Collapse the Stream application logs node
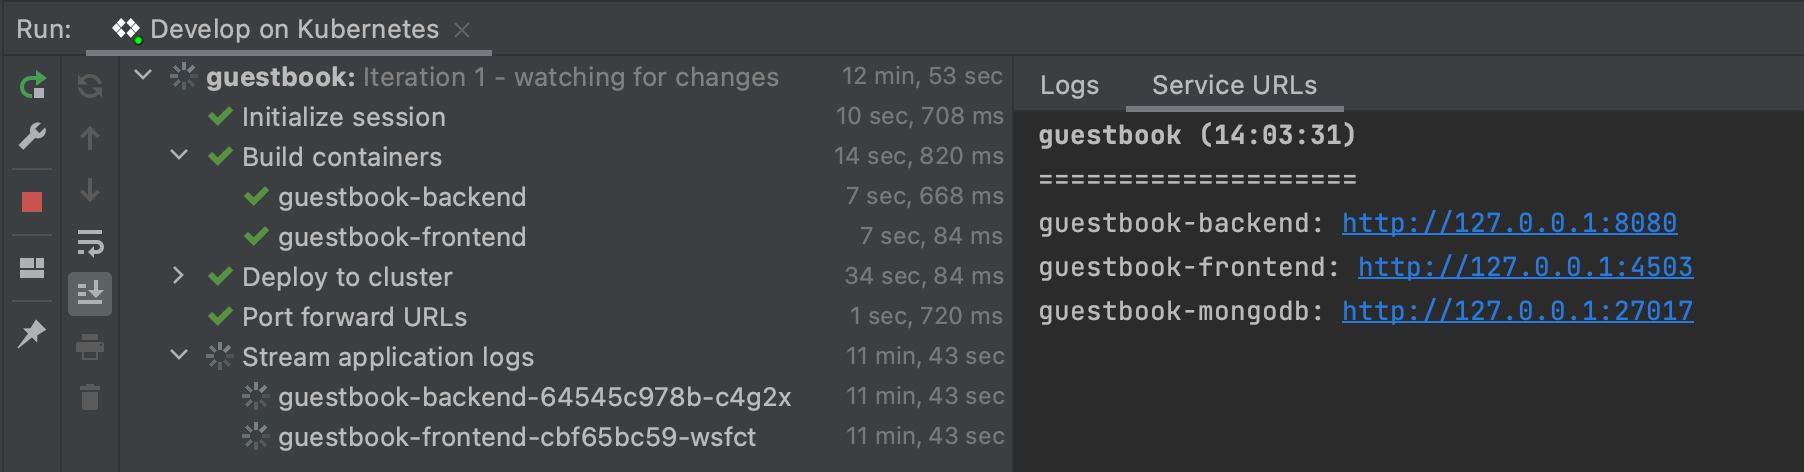This screenshot has height=472, width=1804. pos(180,356)
